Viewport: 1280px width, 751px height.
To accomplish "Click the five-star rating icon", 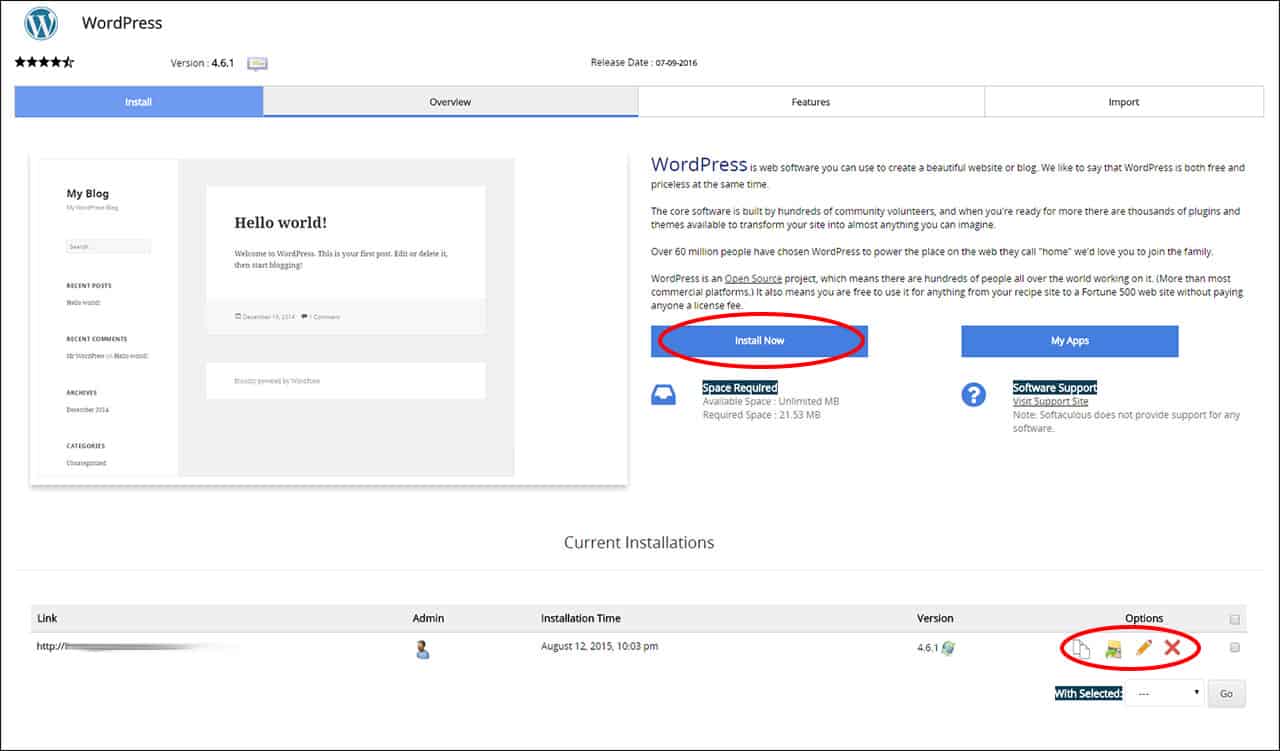I will [x=44, y=62].
